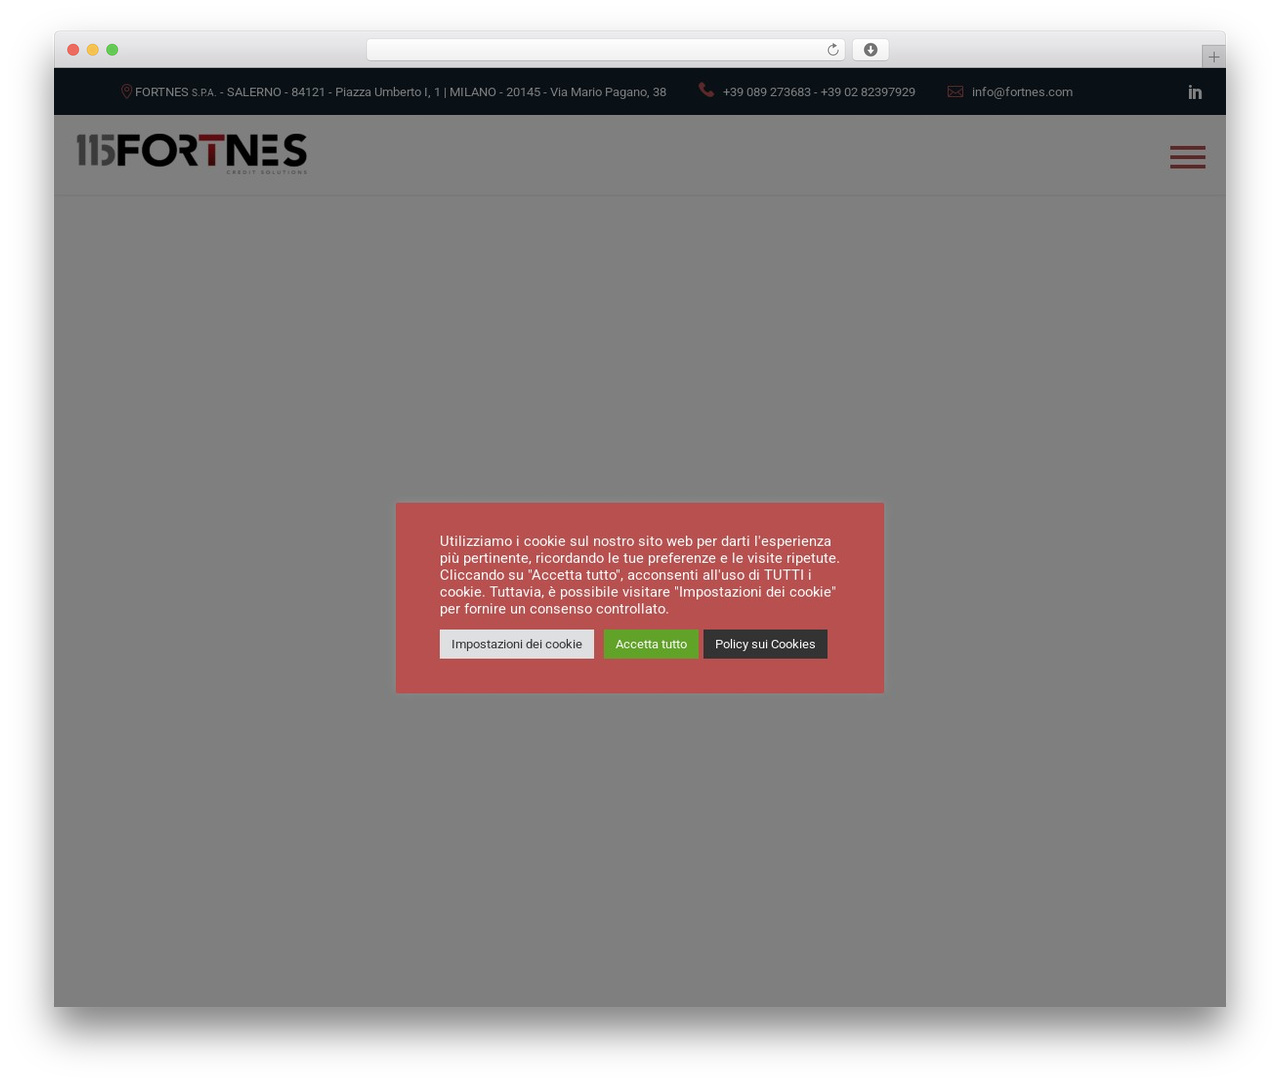Viewport: 1280px width, 1084px height.
Task: Click the info@fortnes.com email link
Action: tap(1022, 92)
